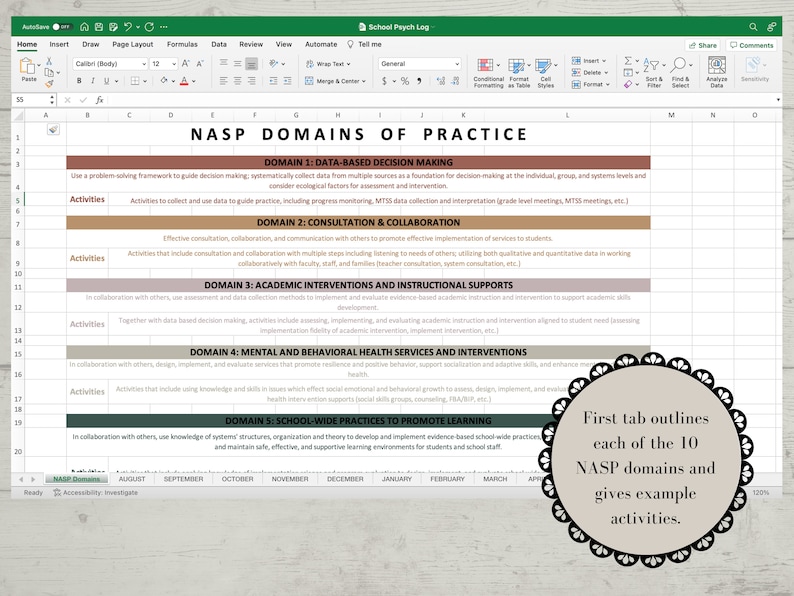Toggle Bold formatting
The width and height of the screenshot is (794, 596).
tap(79, 81)
